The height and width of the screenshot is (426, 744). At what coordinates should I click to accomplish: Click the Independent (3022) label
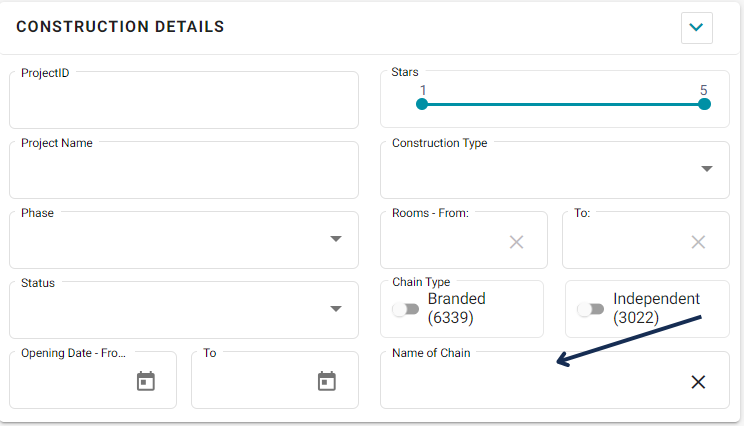click(x=656, y=308)
